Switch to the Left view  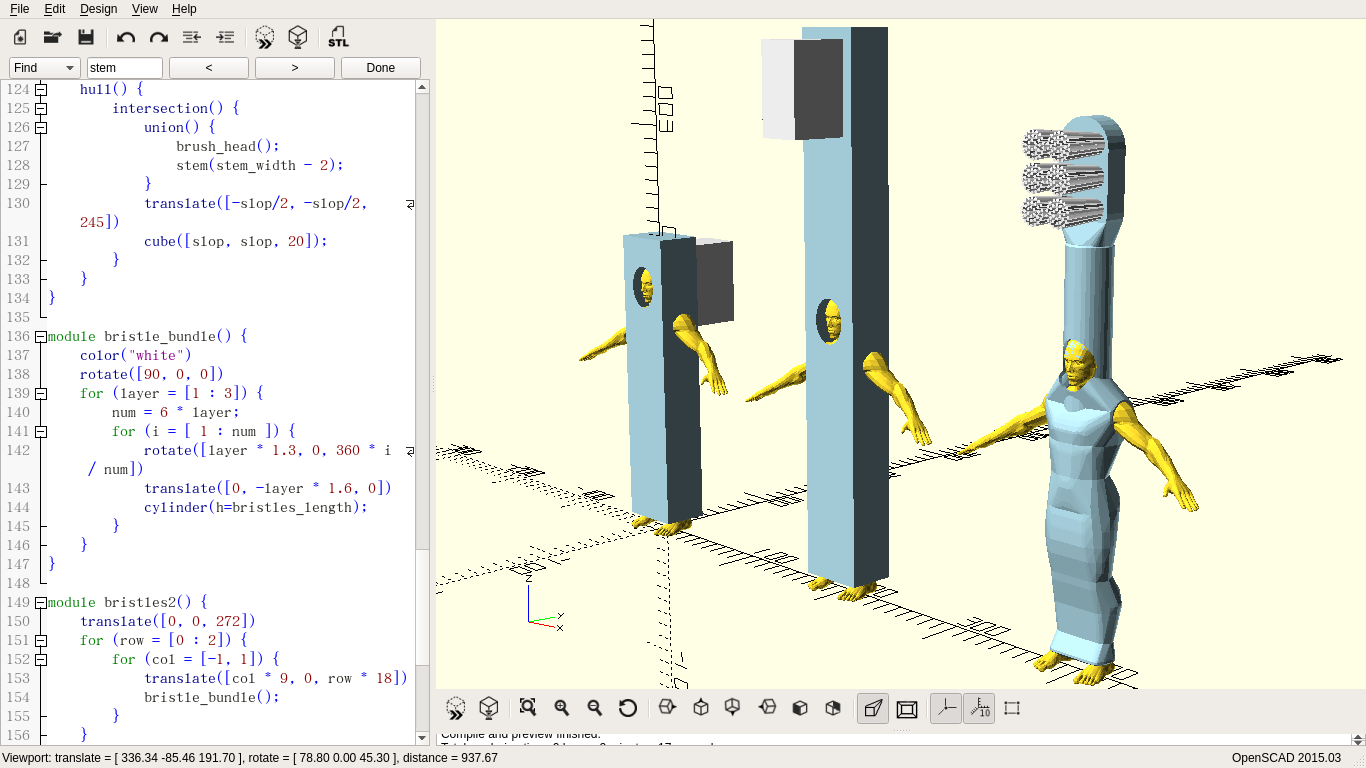[x=767, y=708]
